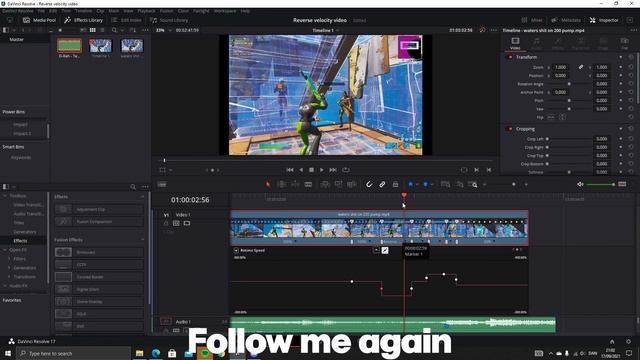Disable the Video 1 track
The width and height of the screenshot is (640, 360).
[187, 223]
